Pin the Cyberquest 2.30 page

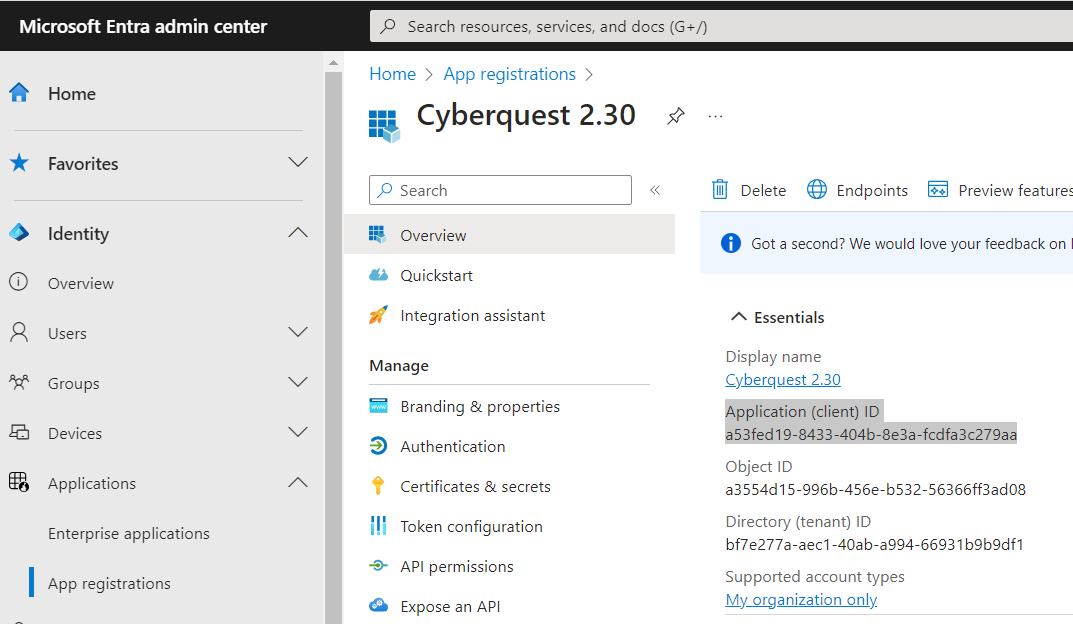point(675,116)
